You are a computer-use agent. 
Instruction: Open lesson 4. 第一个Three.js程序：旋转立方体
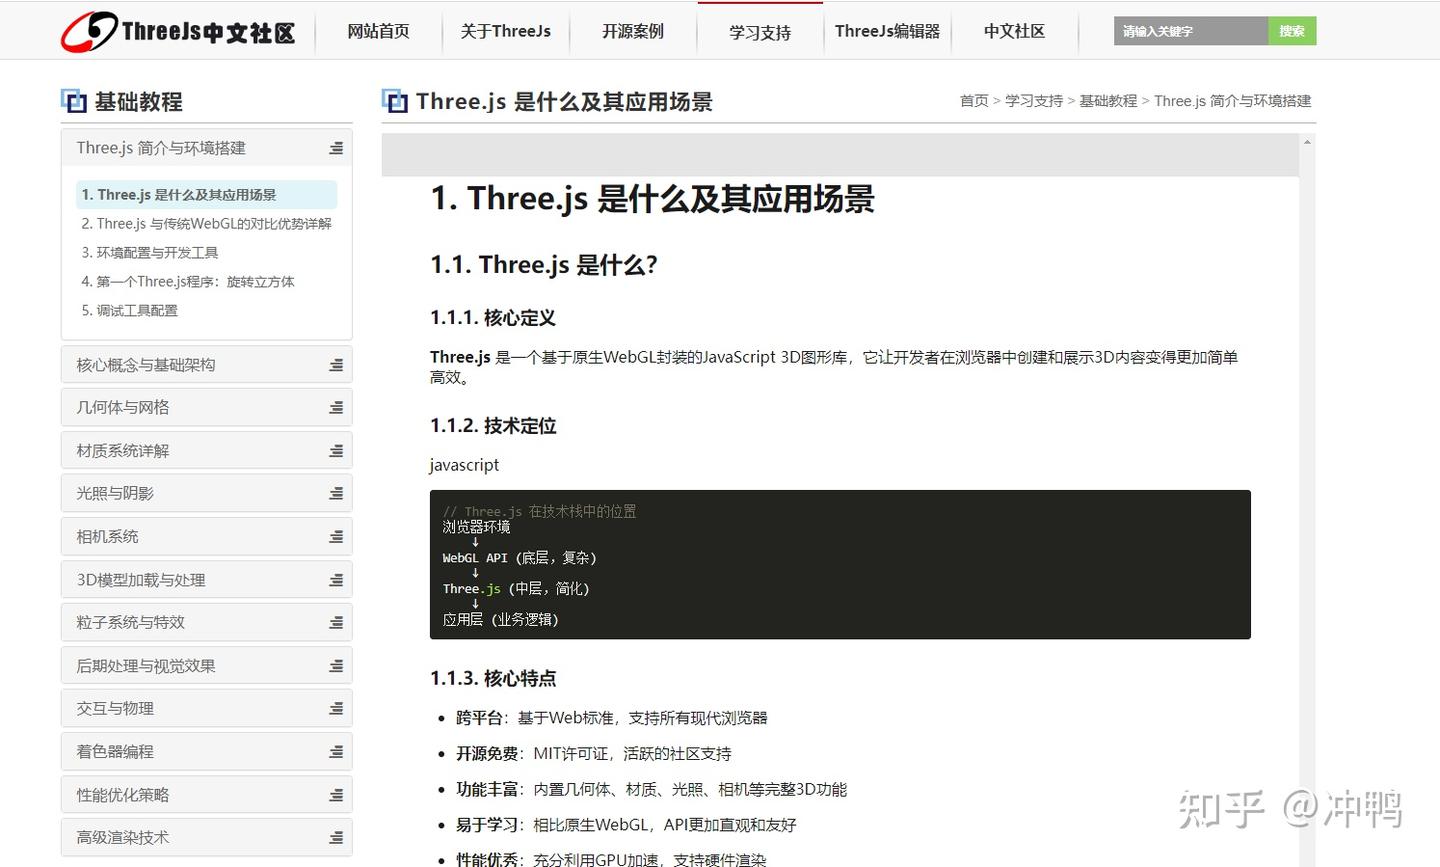pos(188,282)
